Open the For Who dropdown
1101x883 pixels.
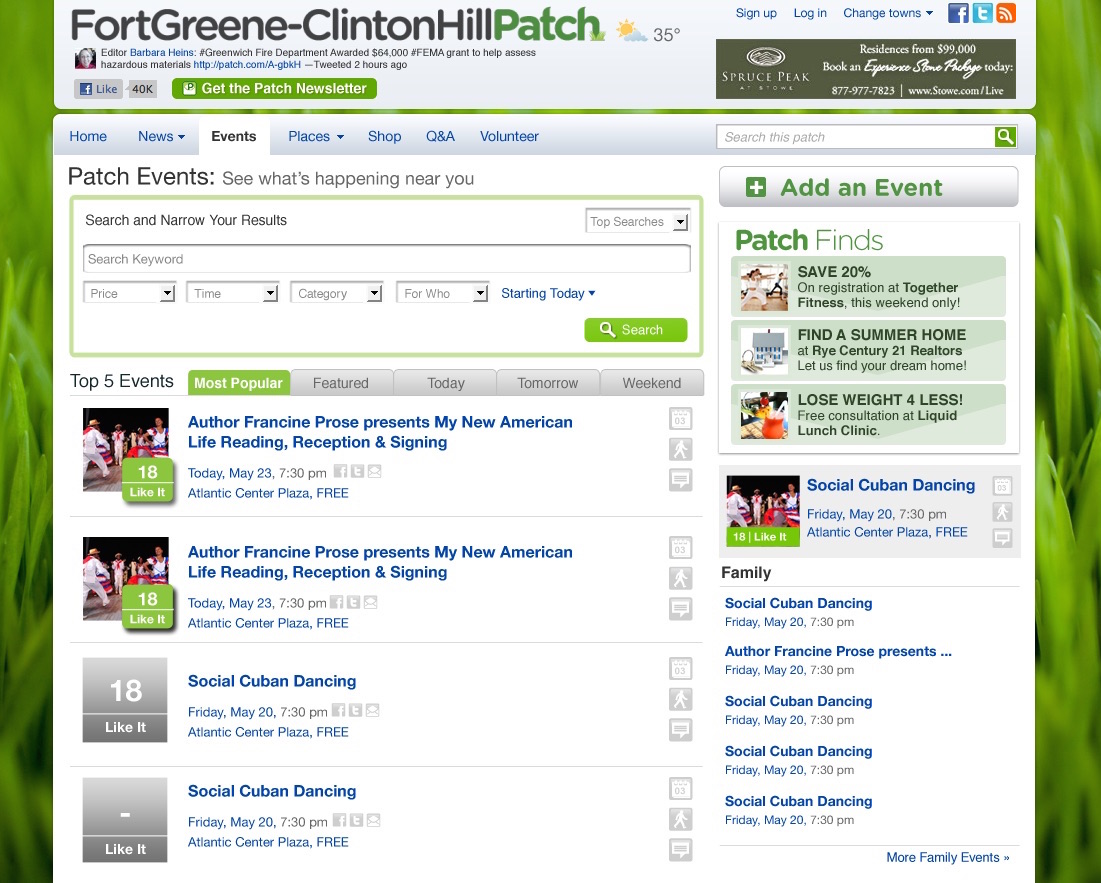pos(442,293)
